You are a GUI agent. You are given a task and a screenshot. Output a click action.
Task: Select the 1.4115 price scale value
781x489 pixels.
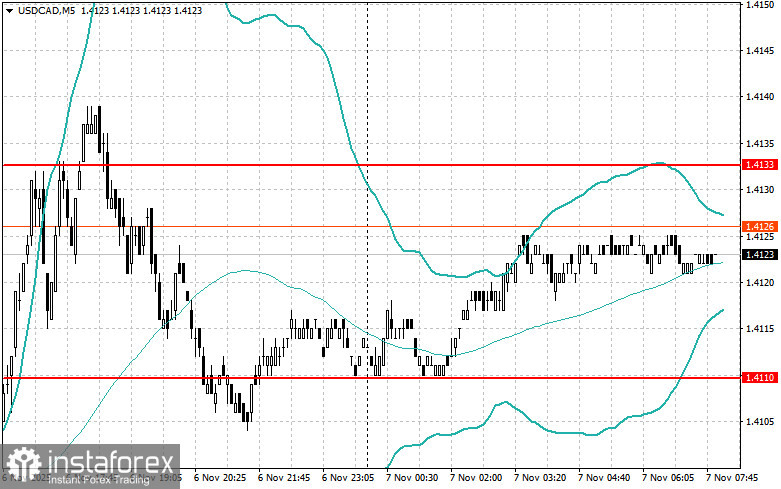pyautogui.click(x=760, y=329)
